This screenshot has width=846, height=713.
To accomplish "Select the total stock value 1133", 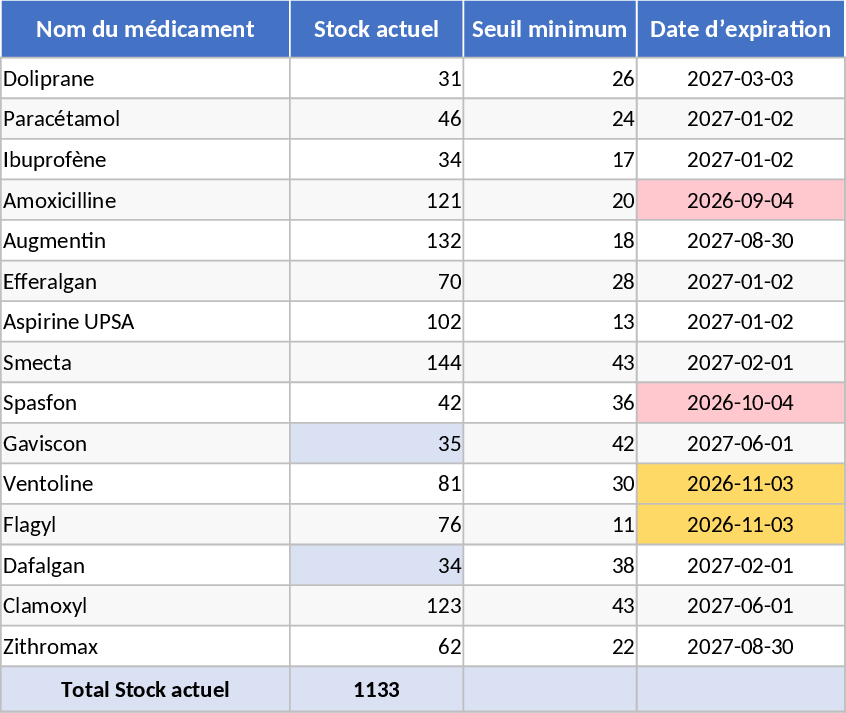I will point(376,689).
